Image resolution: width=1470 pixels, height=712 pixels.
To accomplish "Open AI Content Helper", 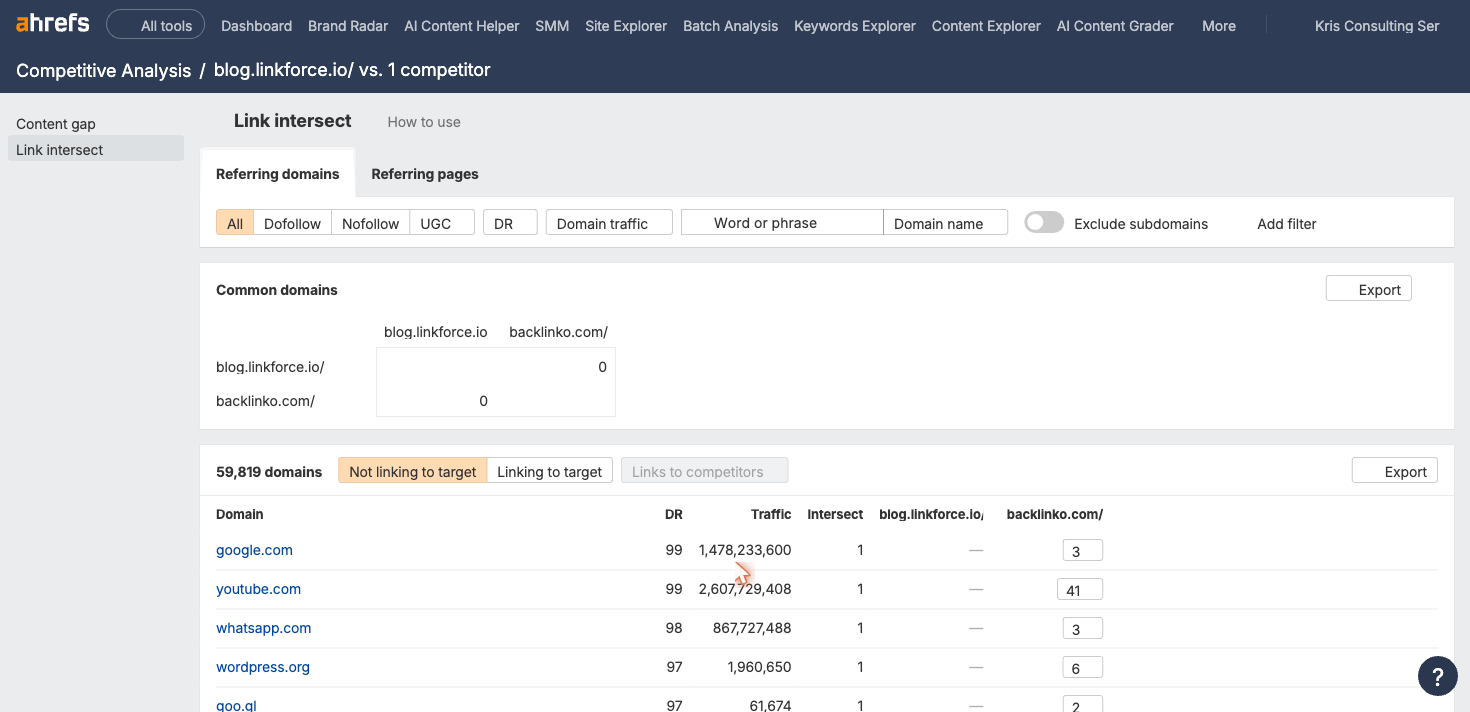I will 462,26.
